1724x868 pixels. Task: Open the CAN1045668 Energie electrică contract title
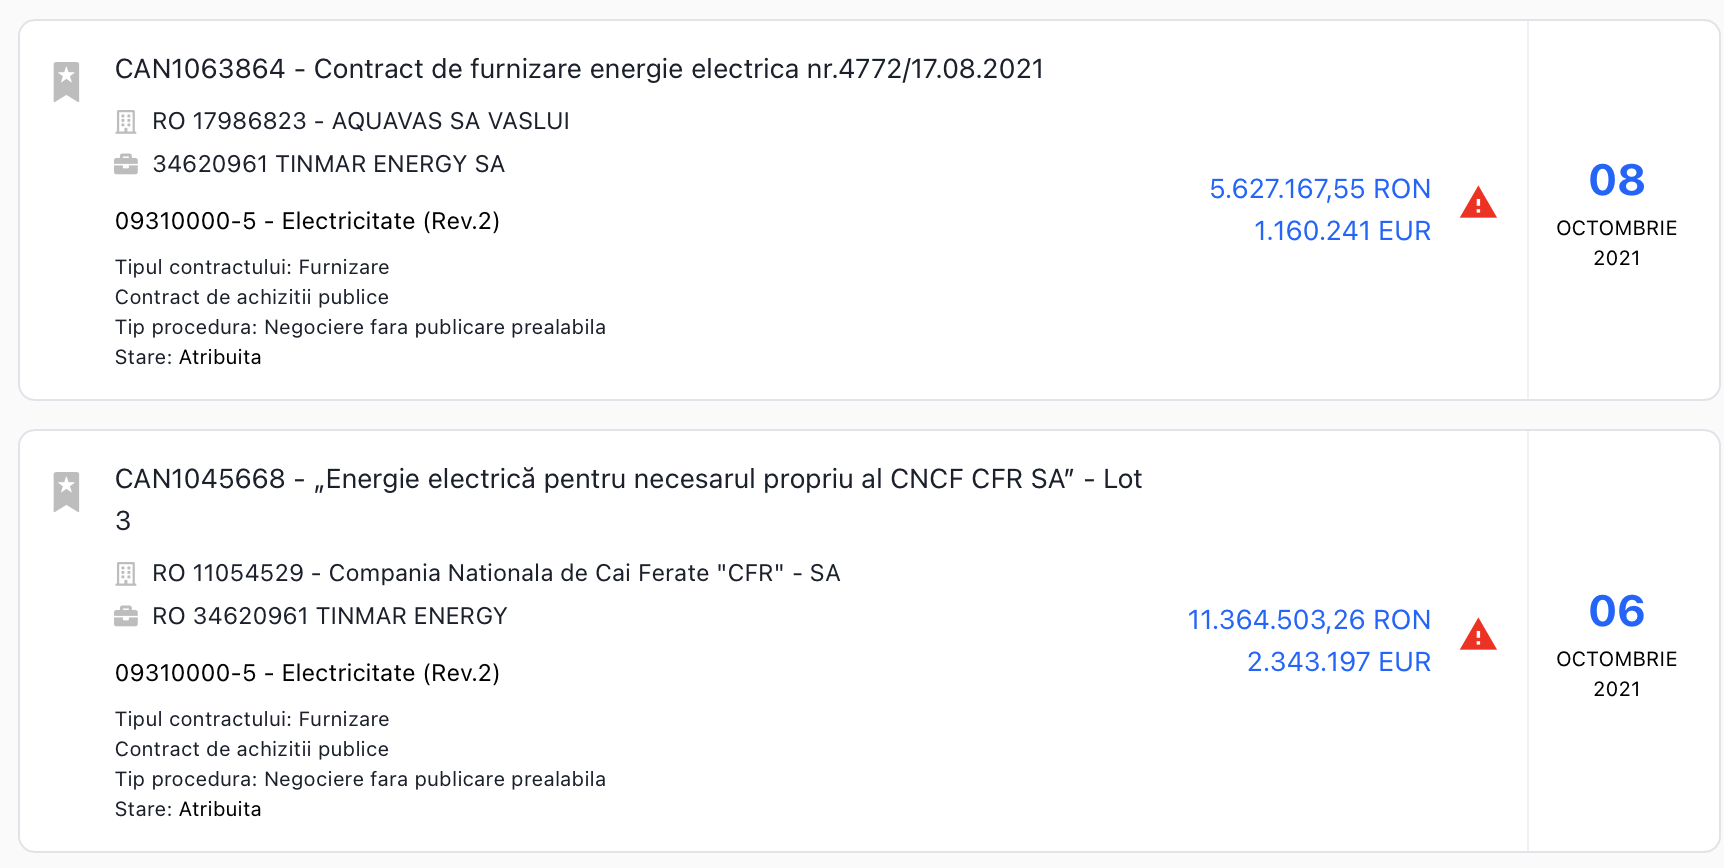tap(628, 480)
